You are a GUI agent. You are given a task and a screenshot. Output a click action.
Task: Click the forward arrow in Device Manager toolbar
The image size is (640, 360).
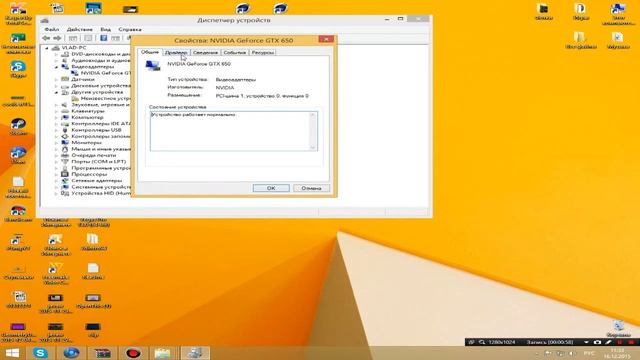(x=57, y=38)
